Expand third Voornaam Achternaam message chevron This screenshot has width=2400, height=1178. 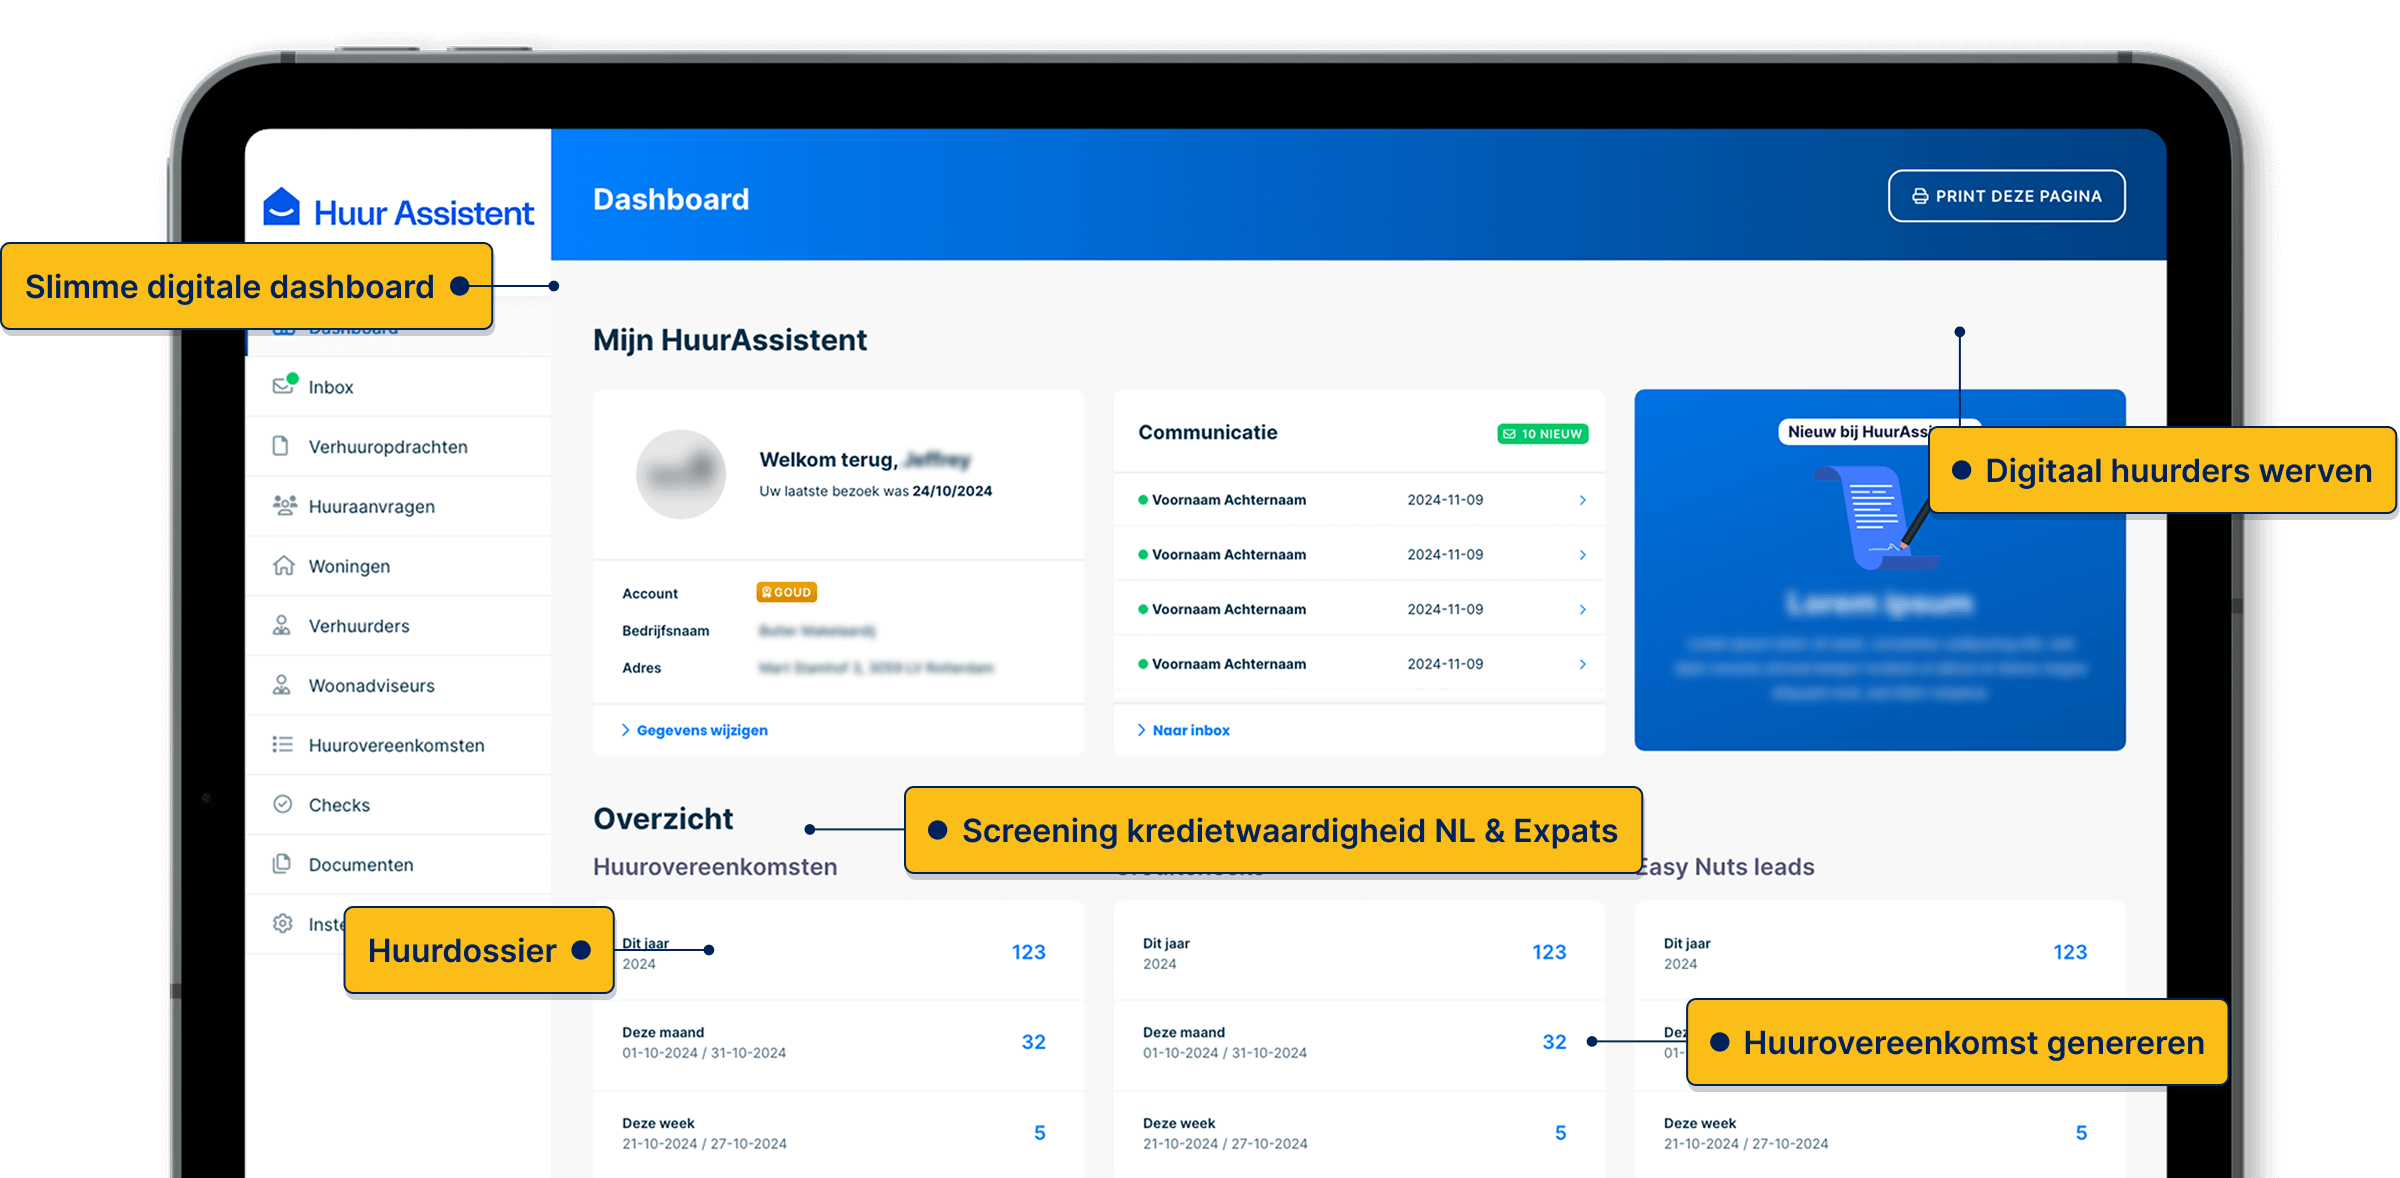pos(1582,610)
